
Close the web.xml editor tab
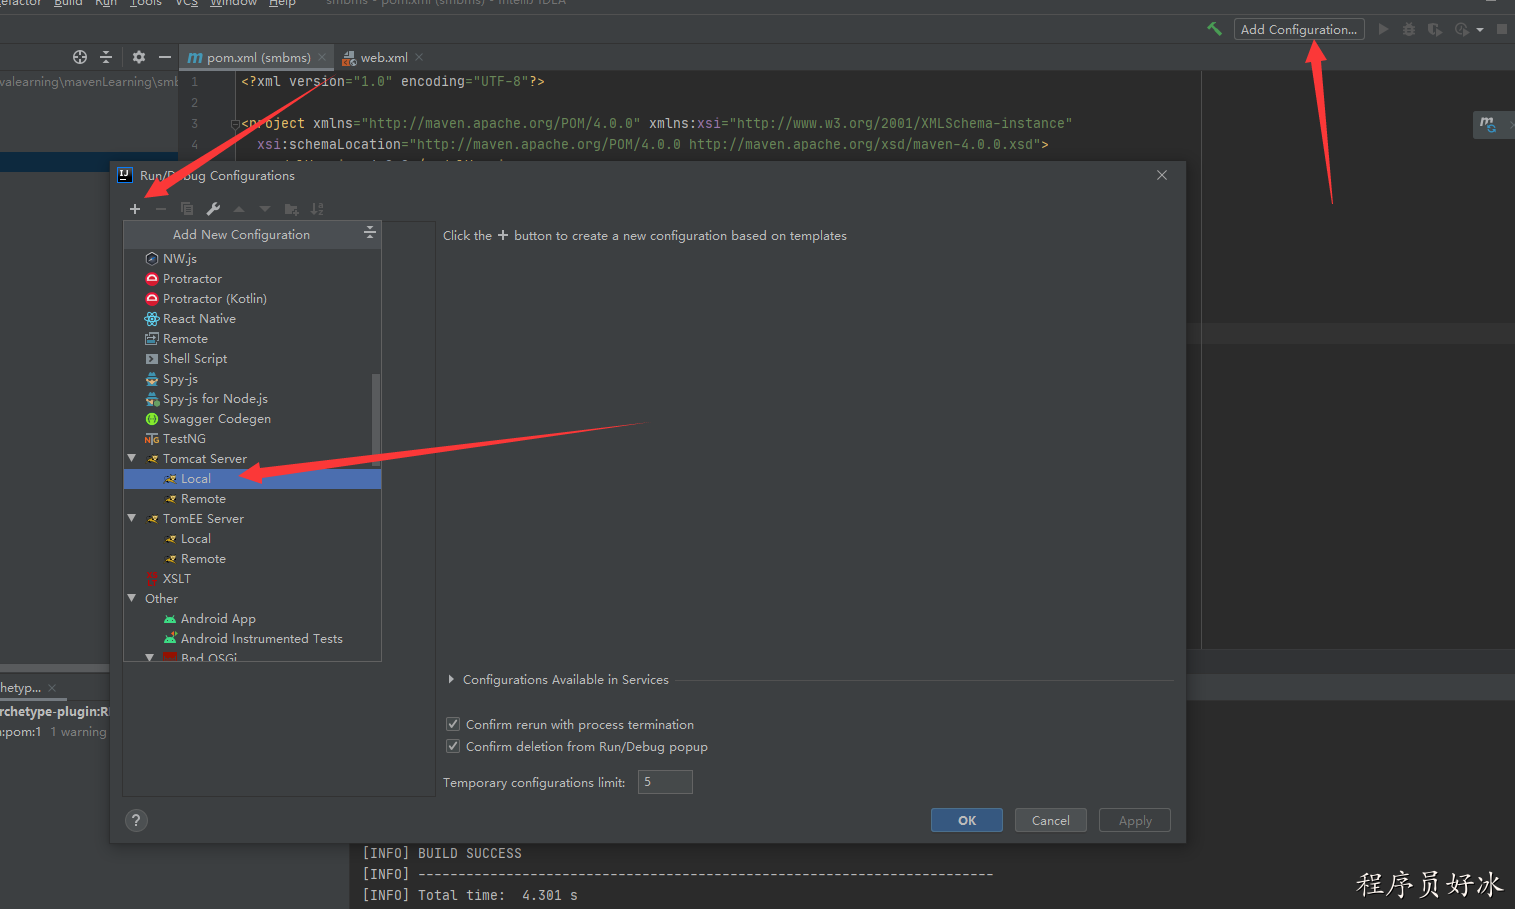(x=419, y=57)
